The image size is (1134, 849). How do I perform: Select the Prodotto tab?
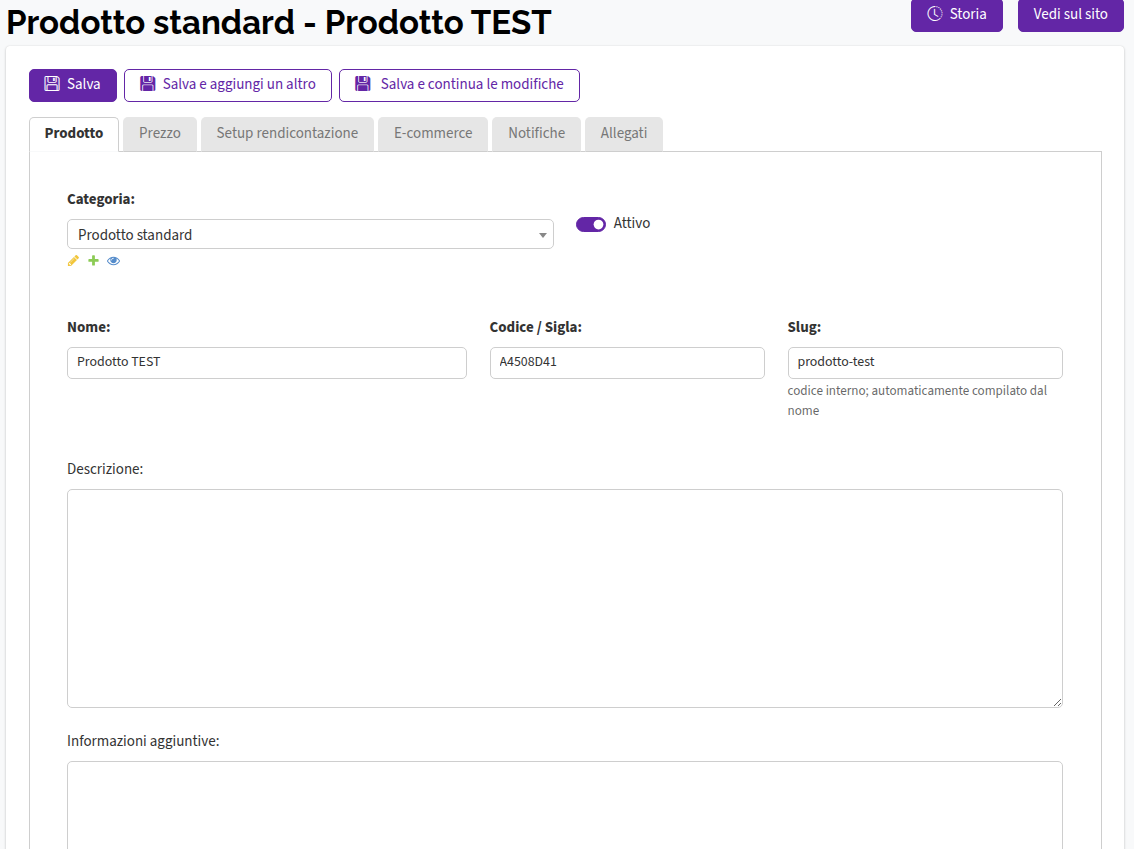(x=74, y=134)
